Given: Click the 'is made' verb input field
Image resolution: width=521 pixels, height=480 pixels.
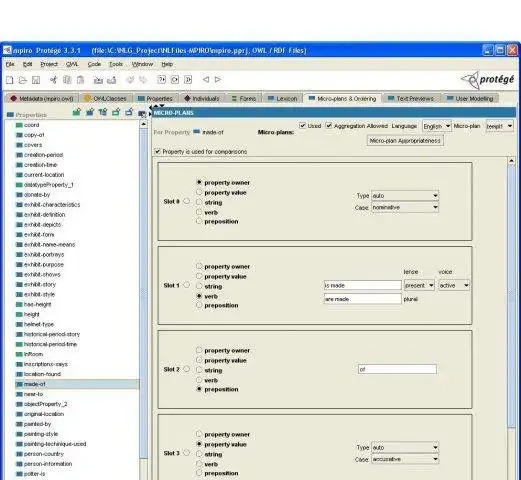Looking at the screenshot, I should click(363, 285).
